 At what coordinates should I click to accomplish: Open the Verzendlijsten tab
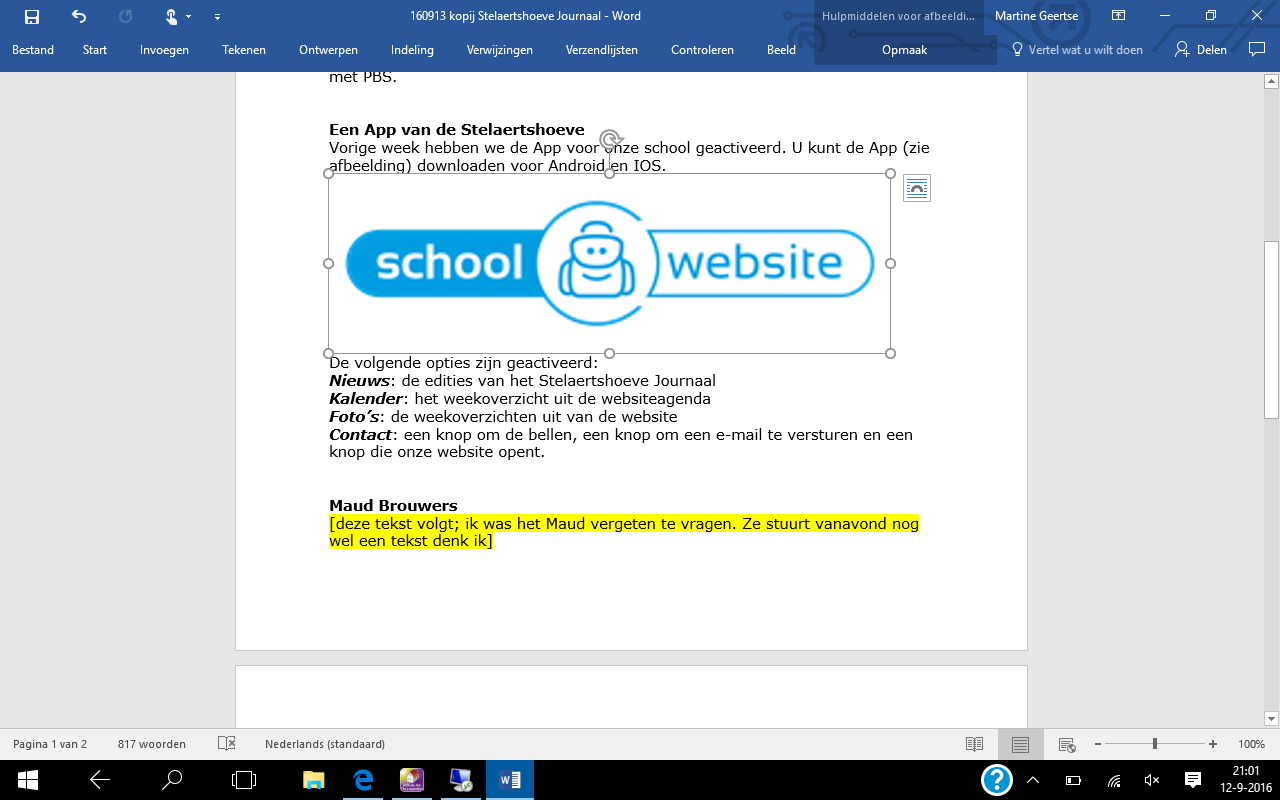pyautogui.click(x=601, y=50)
